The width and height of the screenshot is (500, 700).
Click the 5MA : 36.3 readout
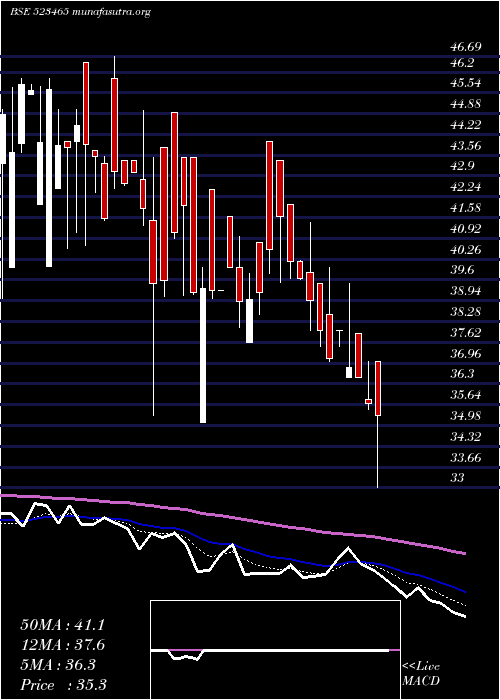click(x=58, y=665)
